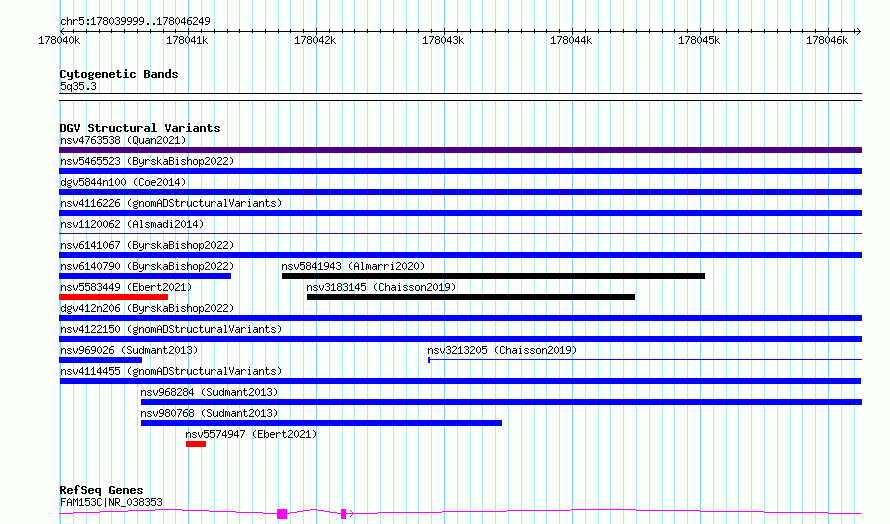Click the nsv6140790 (ByrskaBishop2022) label
This screenshot has height=524, width=890.
(x=147, y=266)
